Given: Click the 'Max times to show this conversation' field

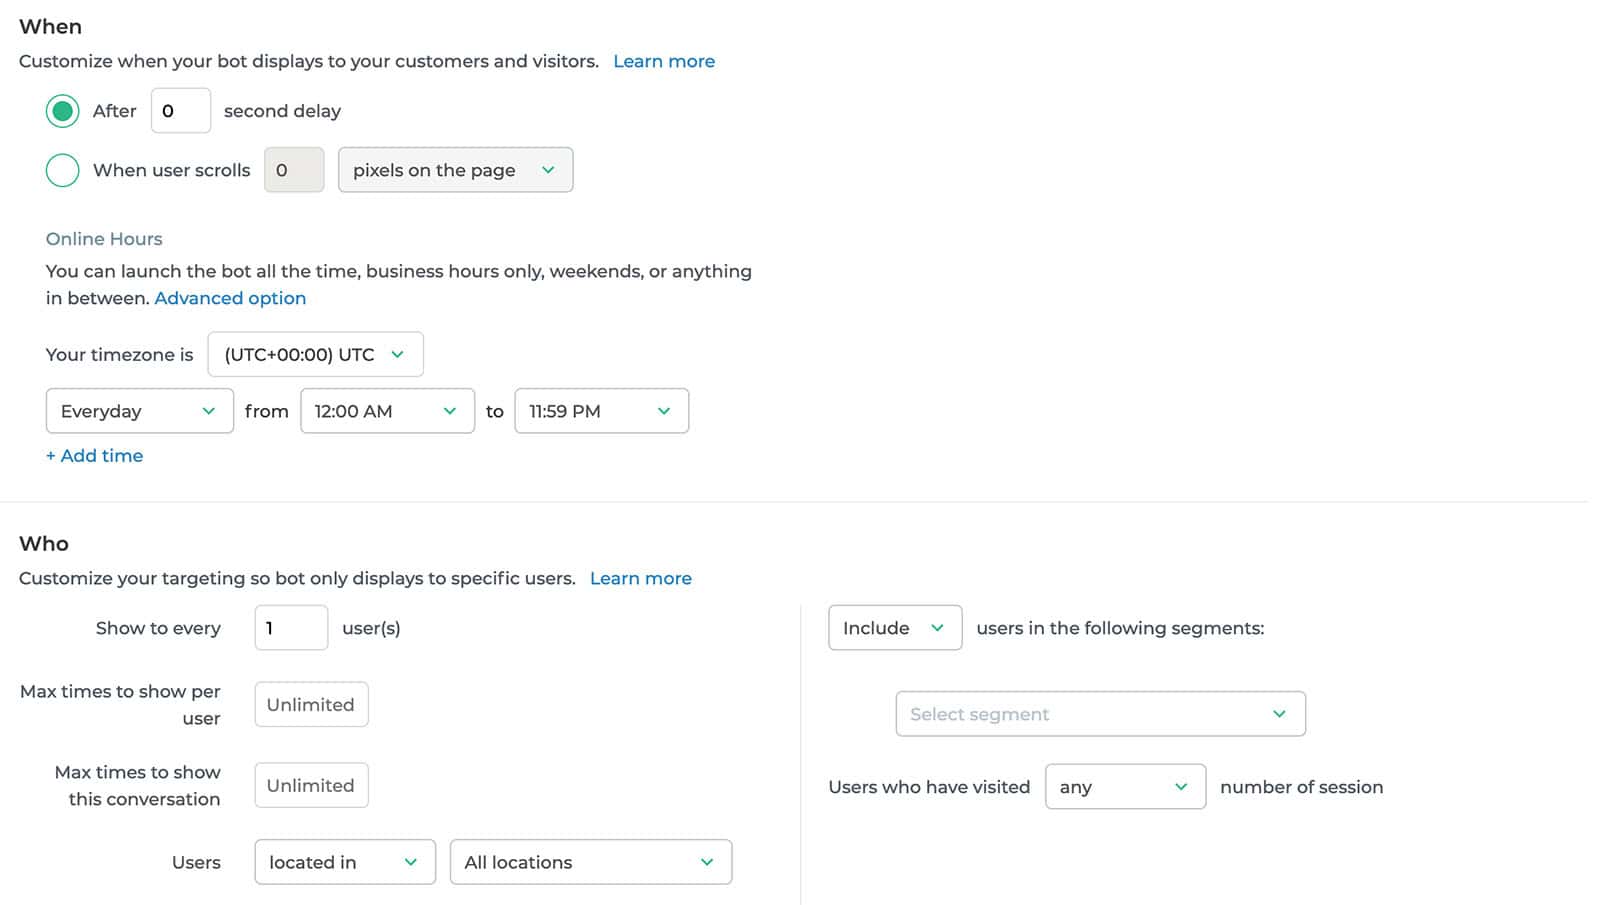Looking at the screenshot, I should 311,785.
